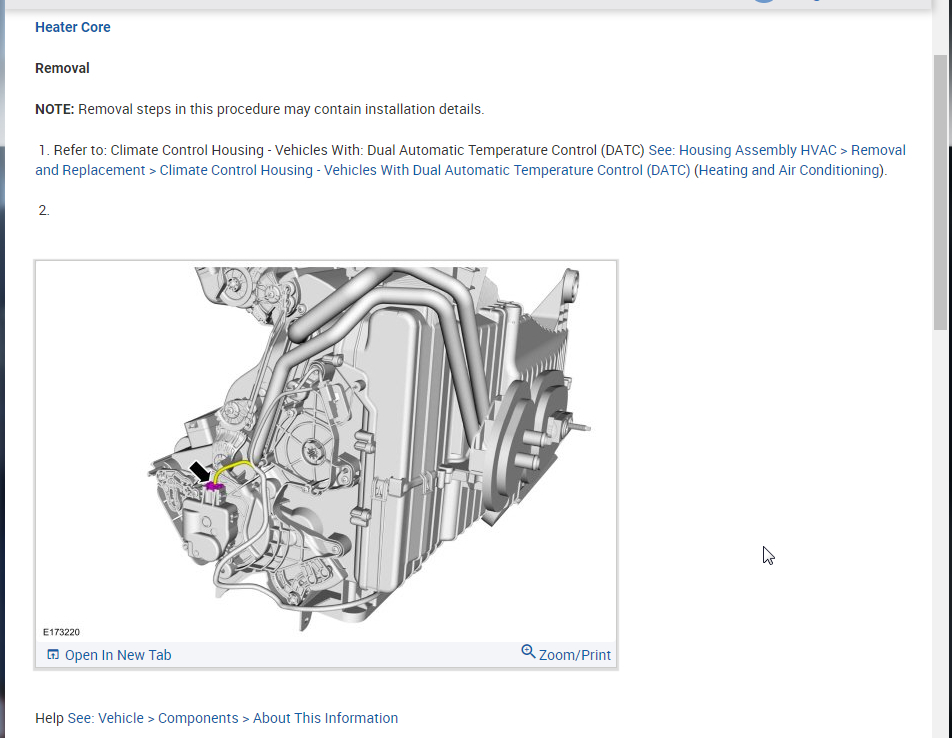This screenshot has width=952, height=738.
Task: Click the Zoom/Print link
Action: 574,655
